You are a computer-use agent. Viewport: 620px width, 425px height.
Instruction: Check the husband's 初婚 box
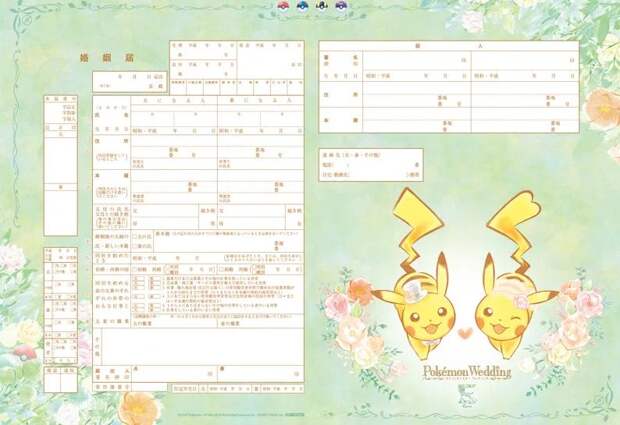pos(135,269)
